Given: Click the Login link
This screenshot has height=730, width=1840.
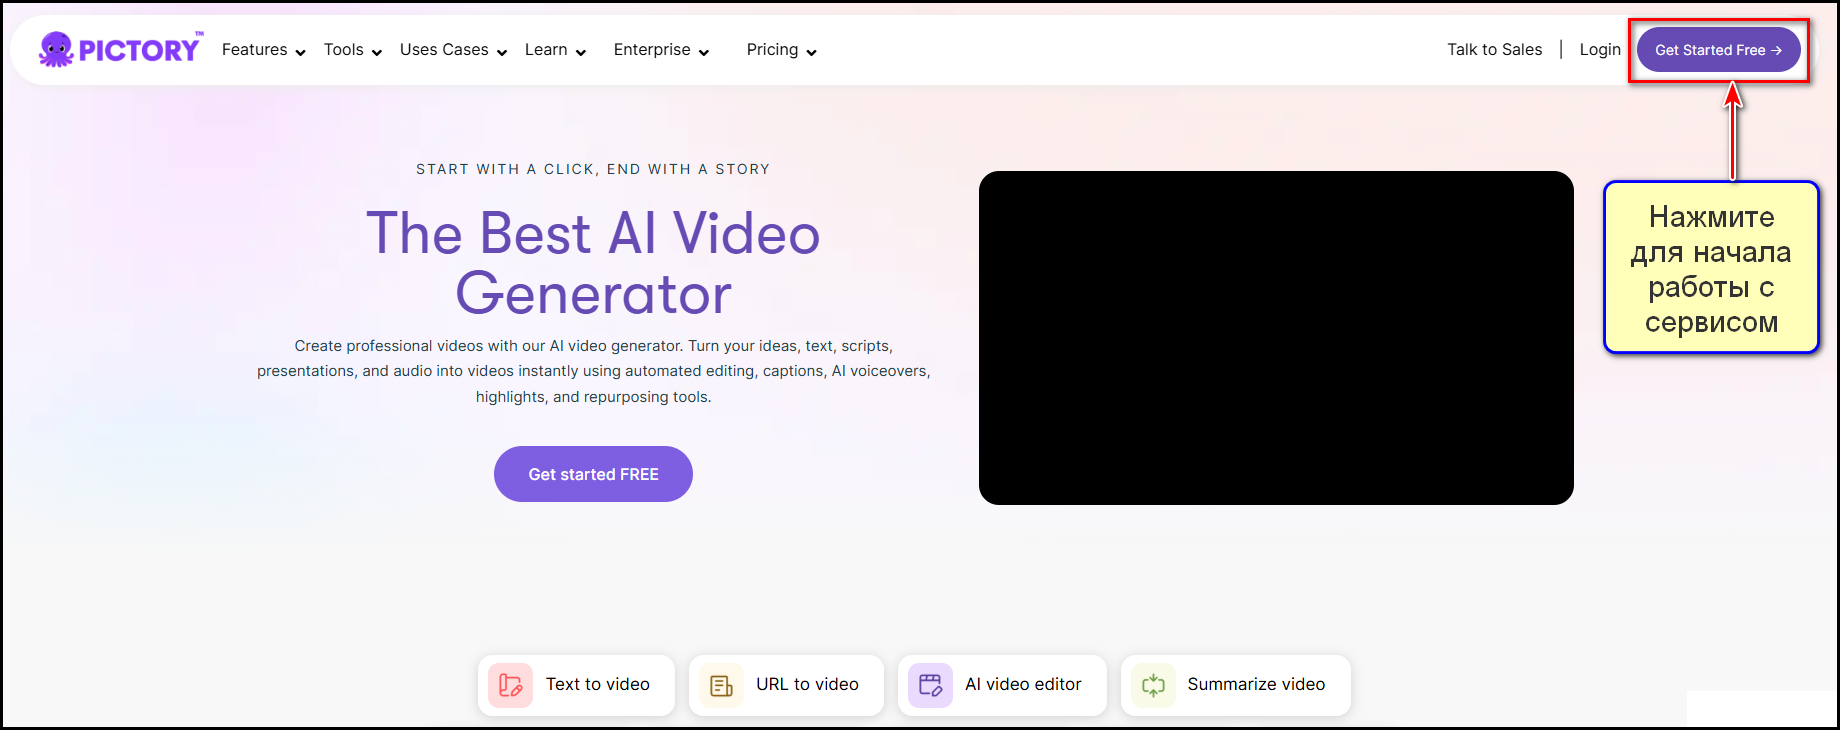Looking at the screenshot, I should click(x=1600, y=50).
